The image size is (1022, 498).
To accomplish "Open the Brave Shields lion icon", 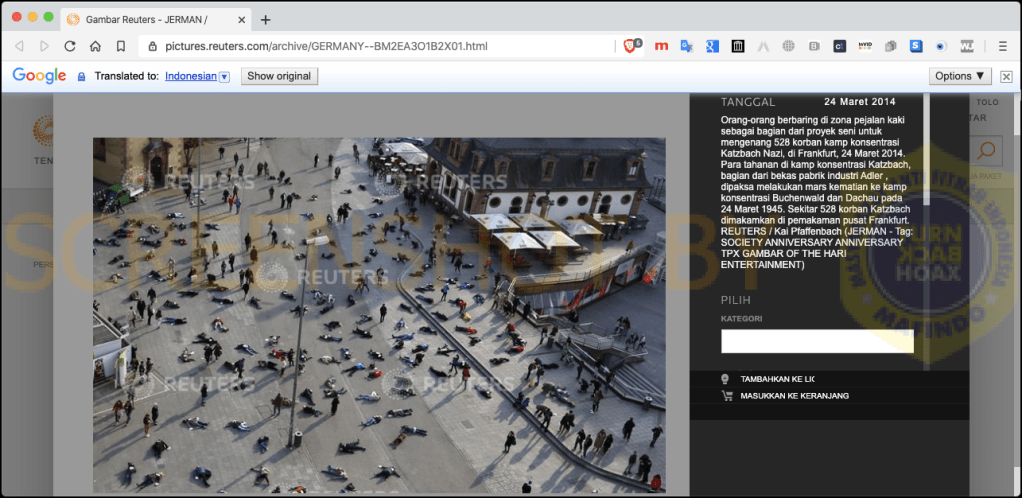I will pos(631,46).
